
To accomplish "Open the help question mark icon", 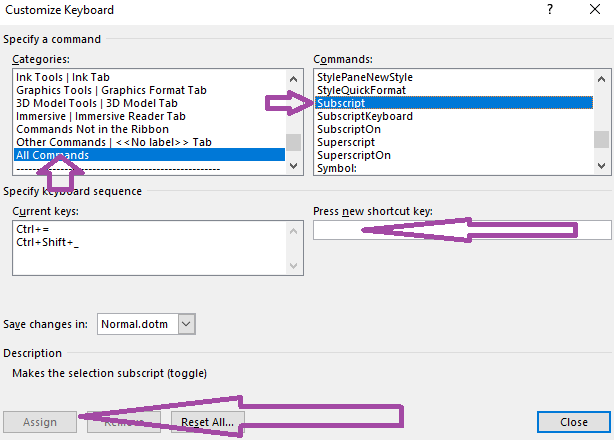I will [550, 9].
